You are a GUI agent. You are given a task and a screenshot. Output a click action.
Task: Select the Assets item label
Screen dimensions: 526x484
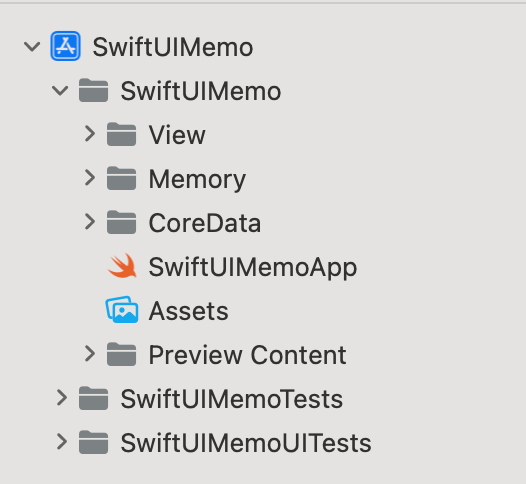(189, 311)
